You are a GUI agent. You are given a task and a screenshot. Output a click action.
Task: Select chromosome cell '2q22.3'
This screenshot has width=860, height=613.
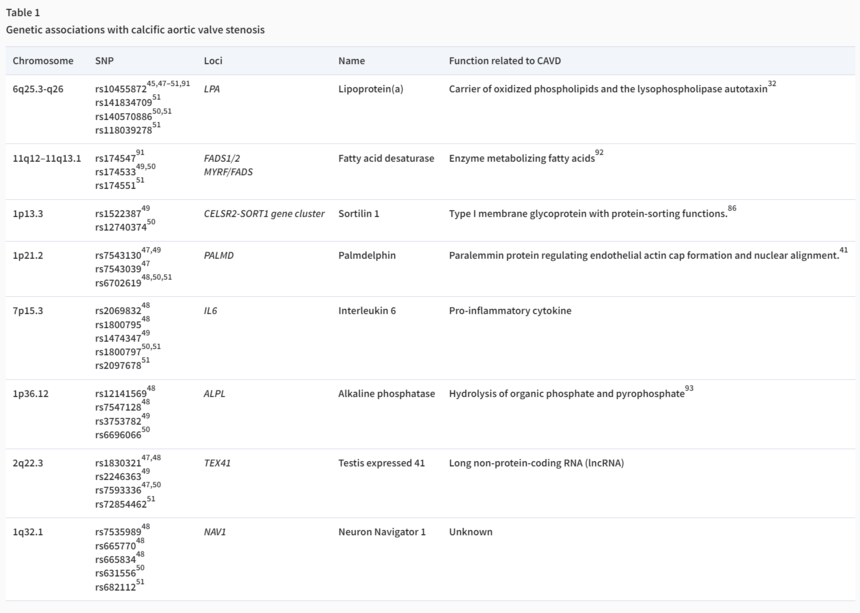point(27,463)
